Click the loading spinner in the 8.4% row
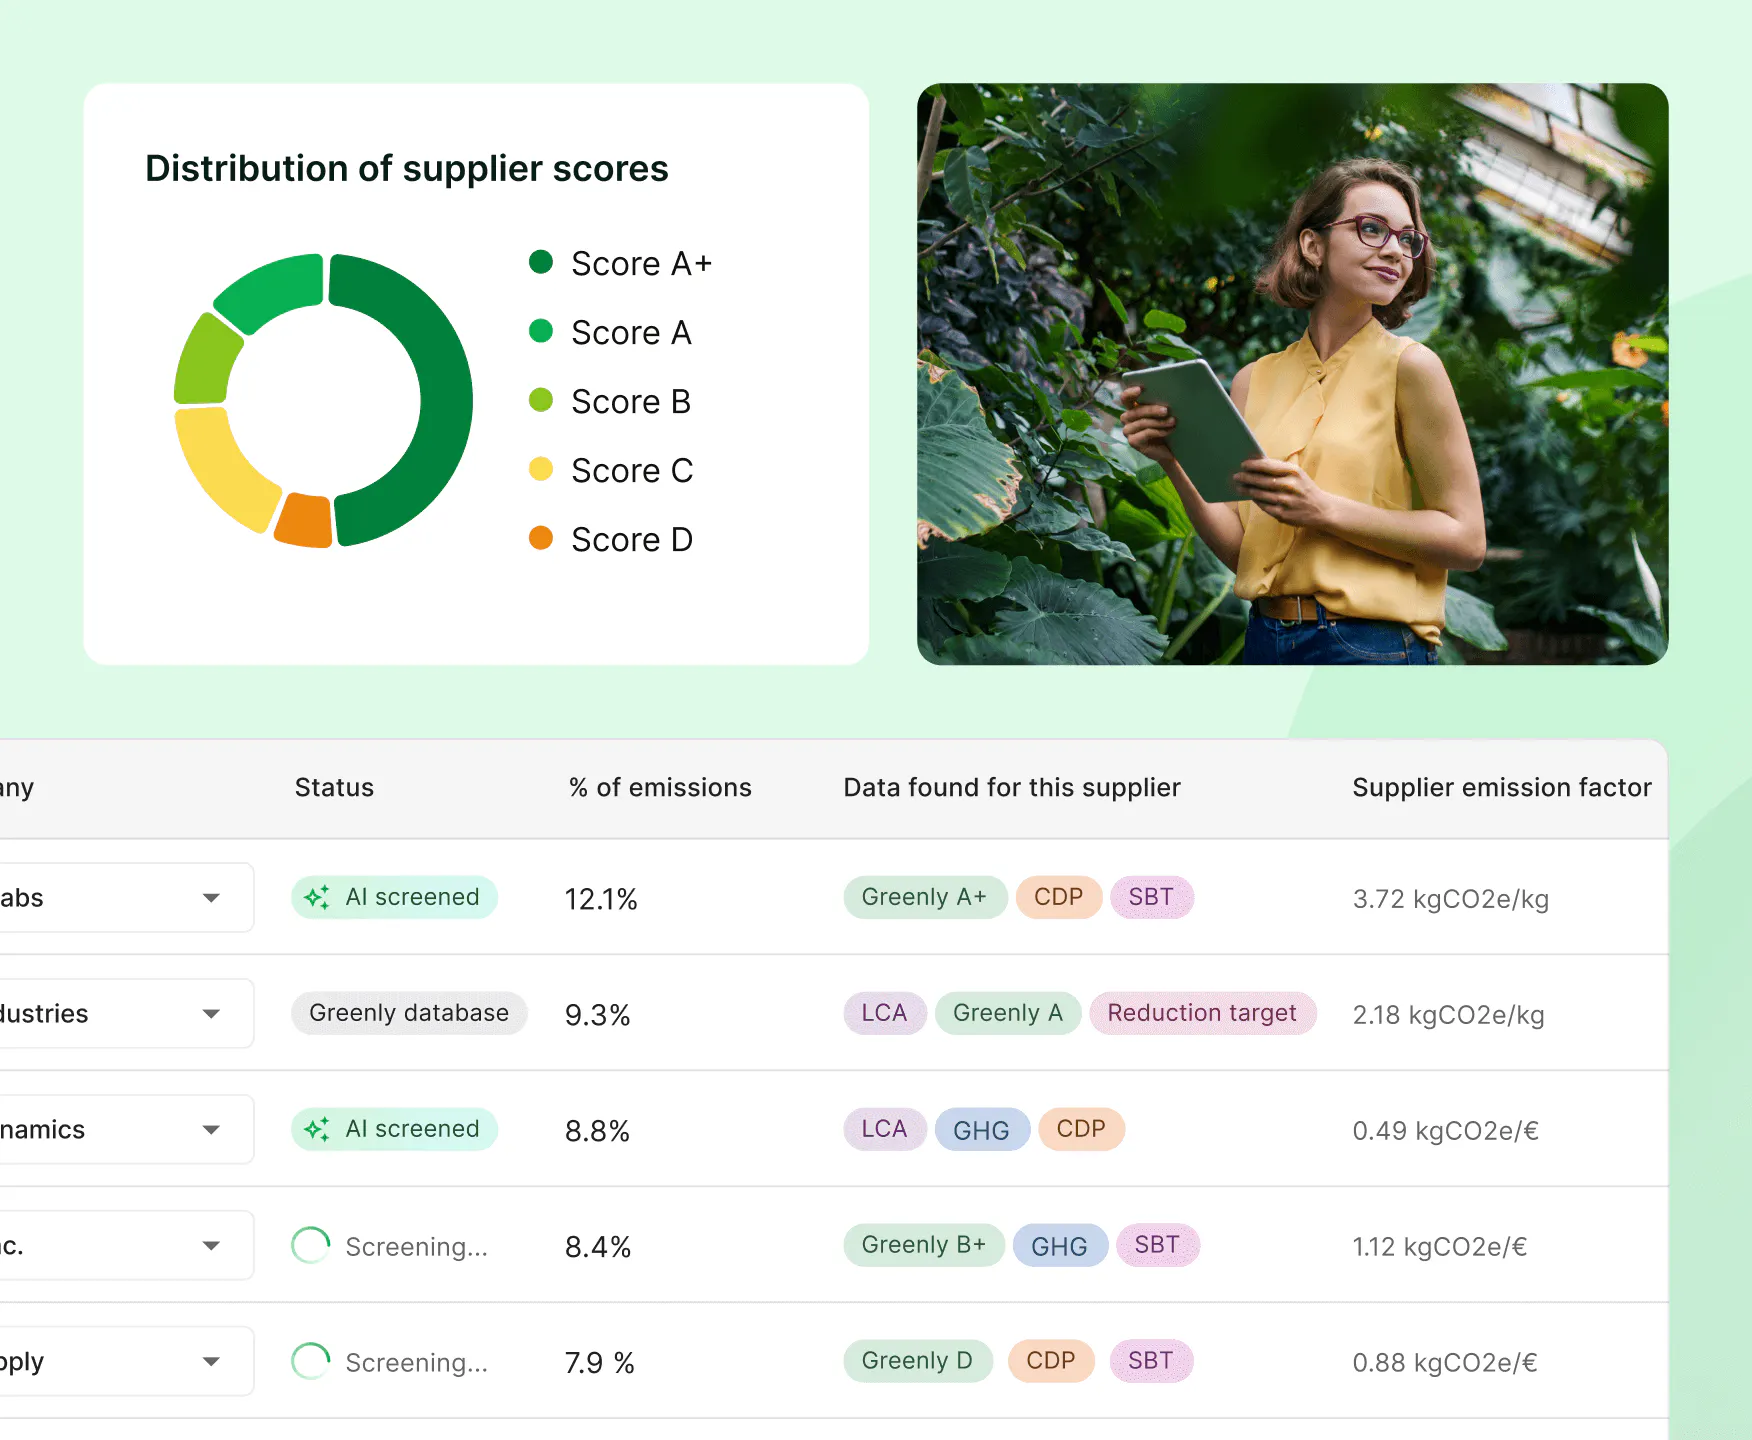 [x=310, y=1245]
